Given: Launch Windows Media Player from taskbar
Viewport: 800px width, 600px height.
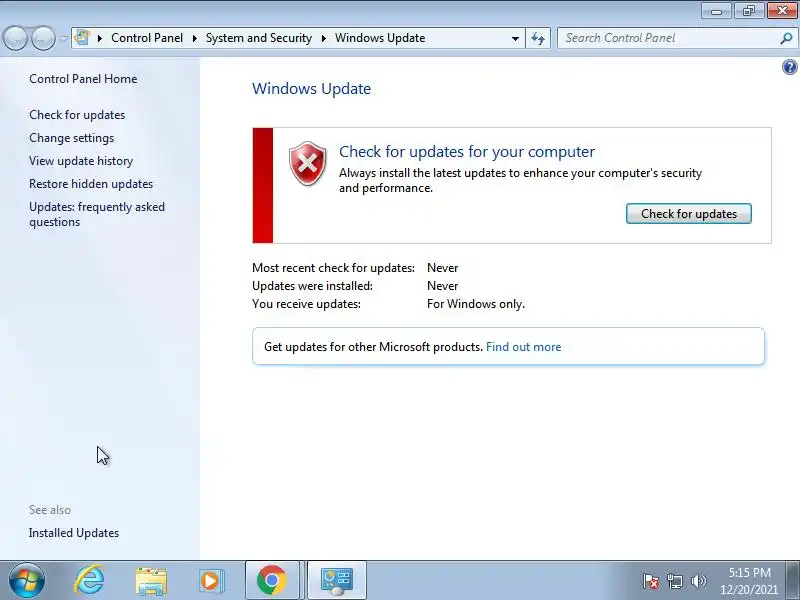Looking at the screenshot, I should (x=211, y=581).
